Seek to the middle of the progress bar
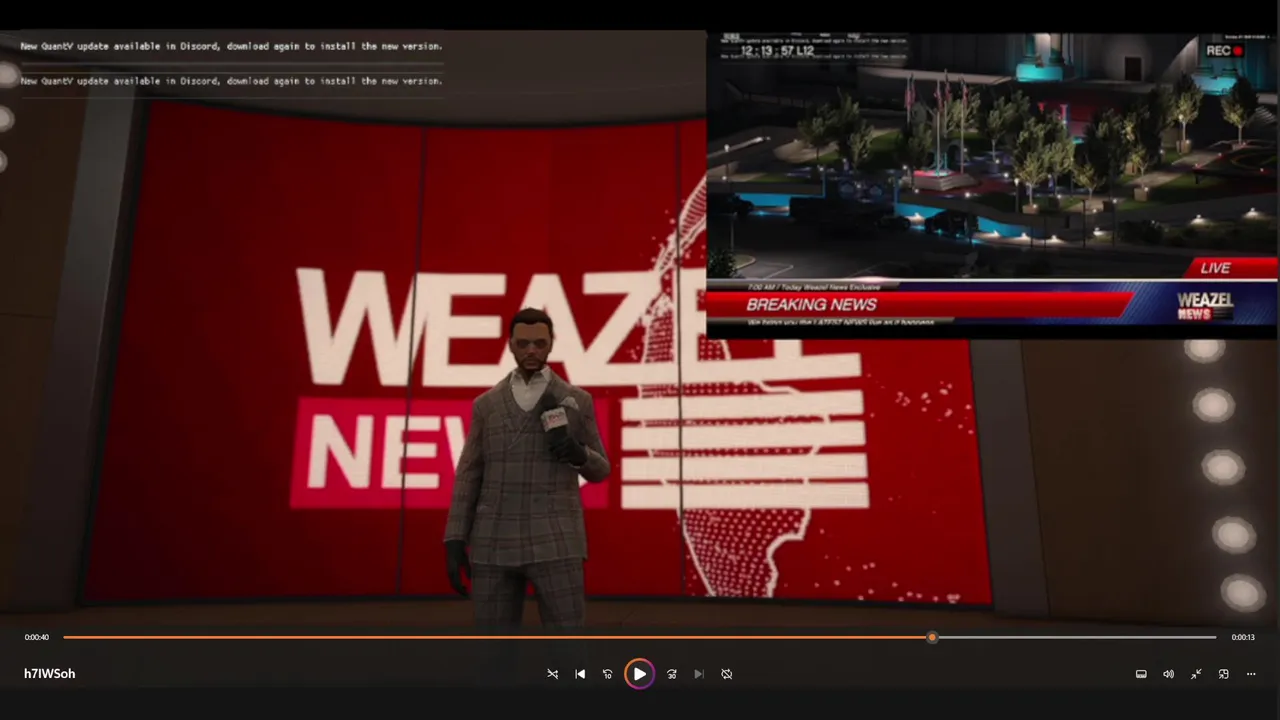Image resolution: width=1280 pixels, height=720 pixels. click(x=640, y=637)
